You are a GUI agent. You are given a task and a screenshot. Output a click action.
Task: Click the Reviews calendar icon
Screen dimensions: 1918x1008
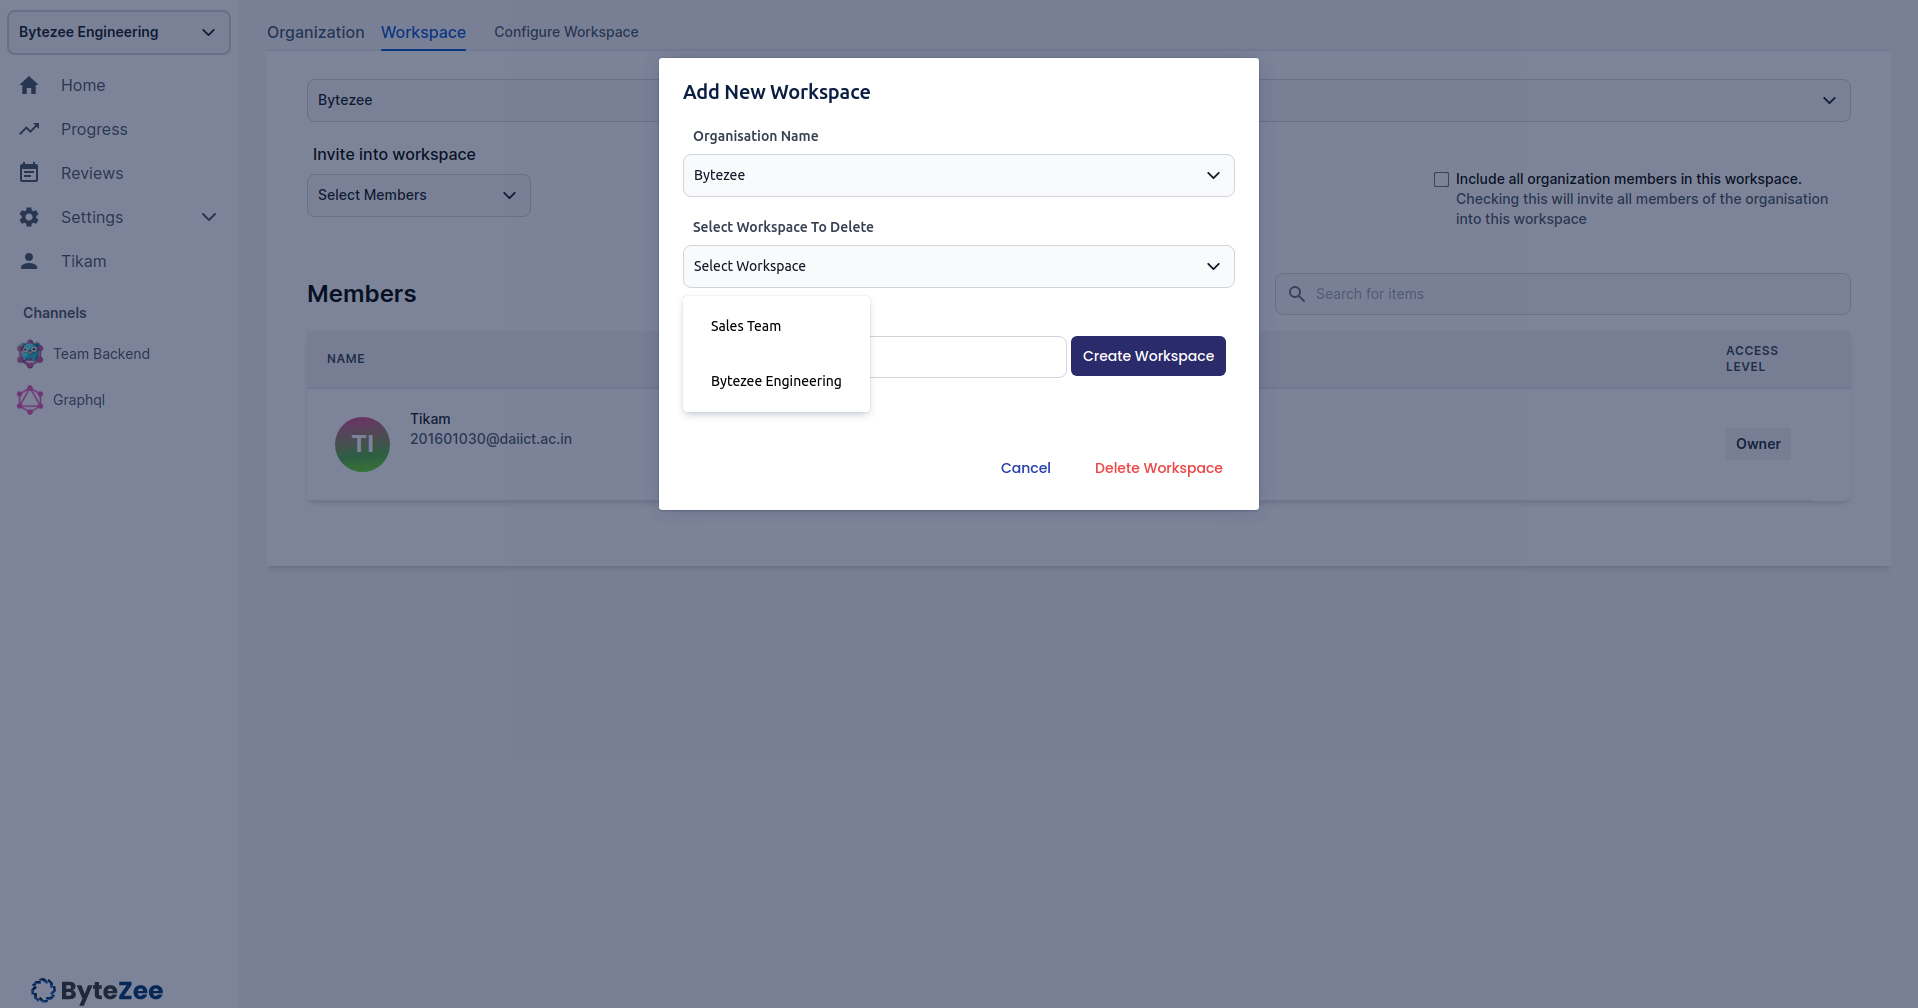[x=29, y=173]
